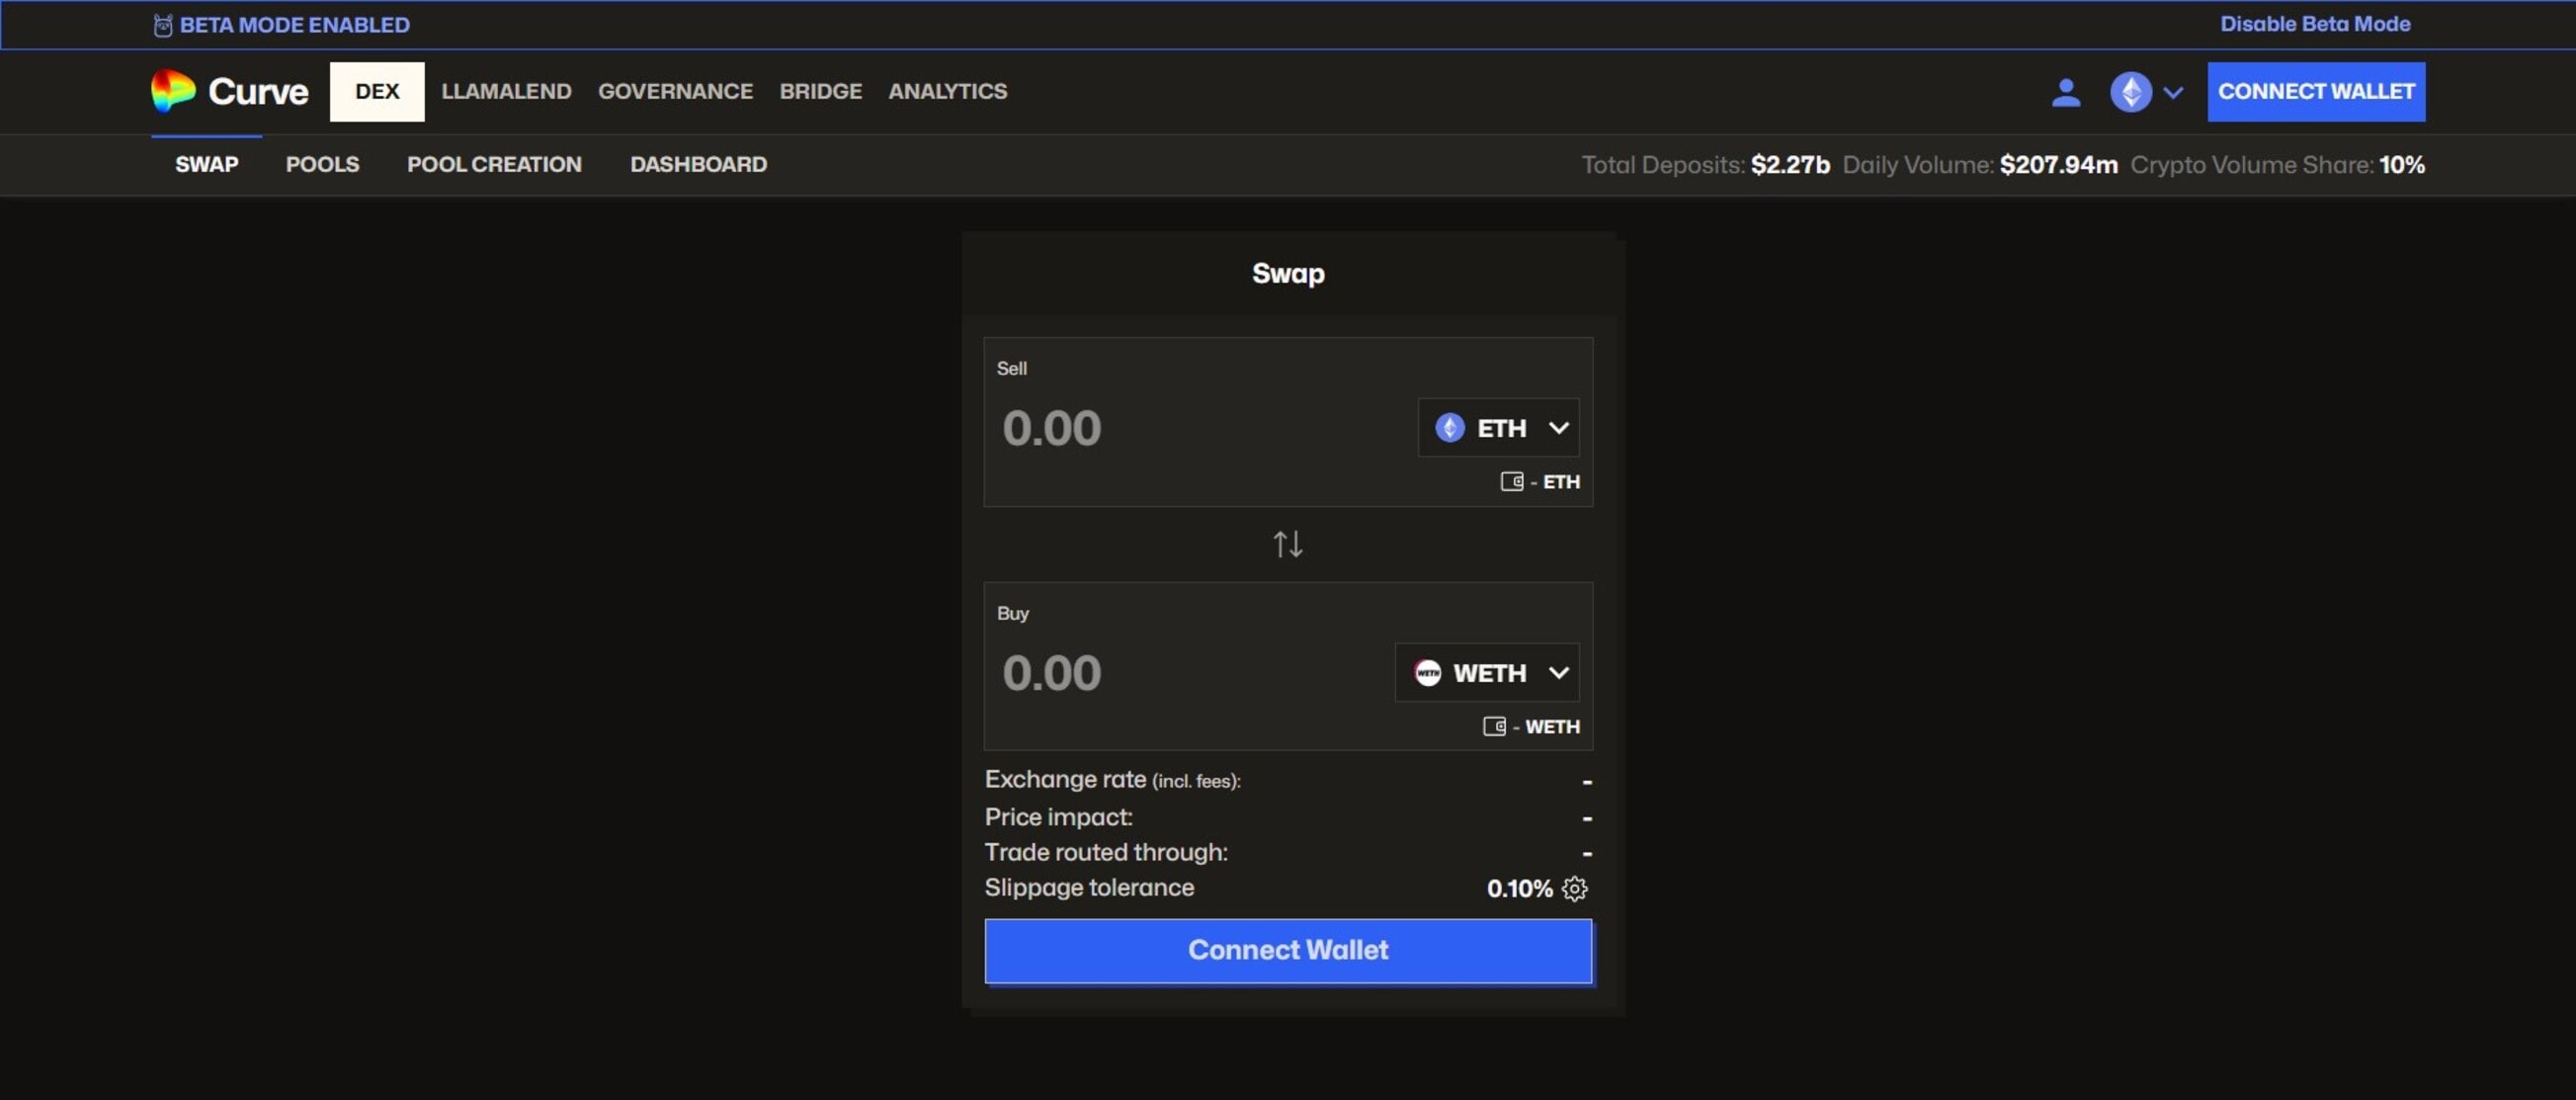Open the ETH sell token selector

(1498, 427)
